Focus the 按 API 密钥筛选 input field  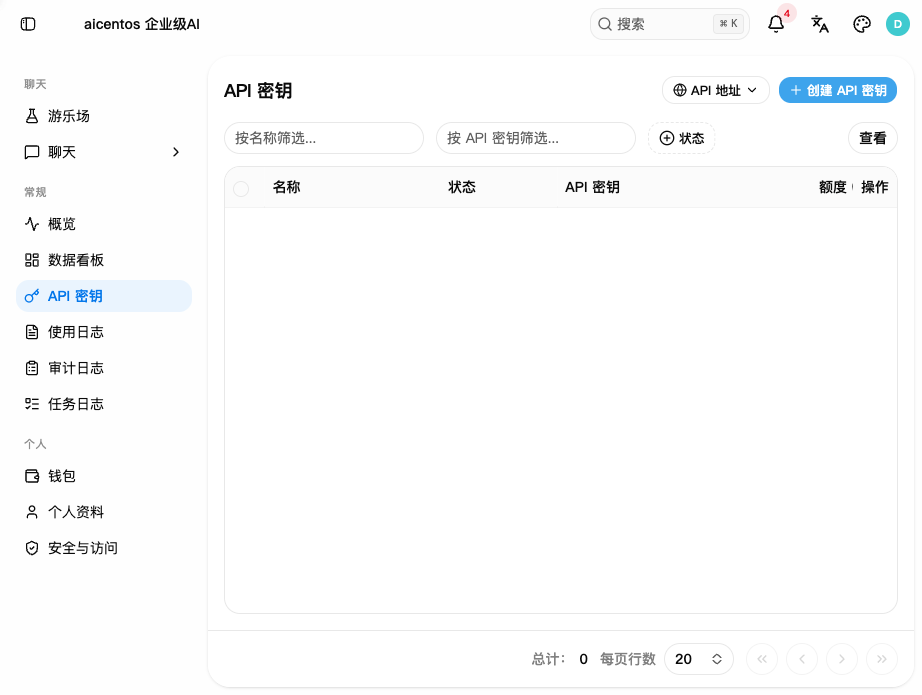click(536, 138)
